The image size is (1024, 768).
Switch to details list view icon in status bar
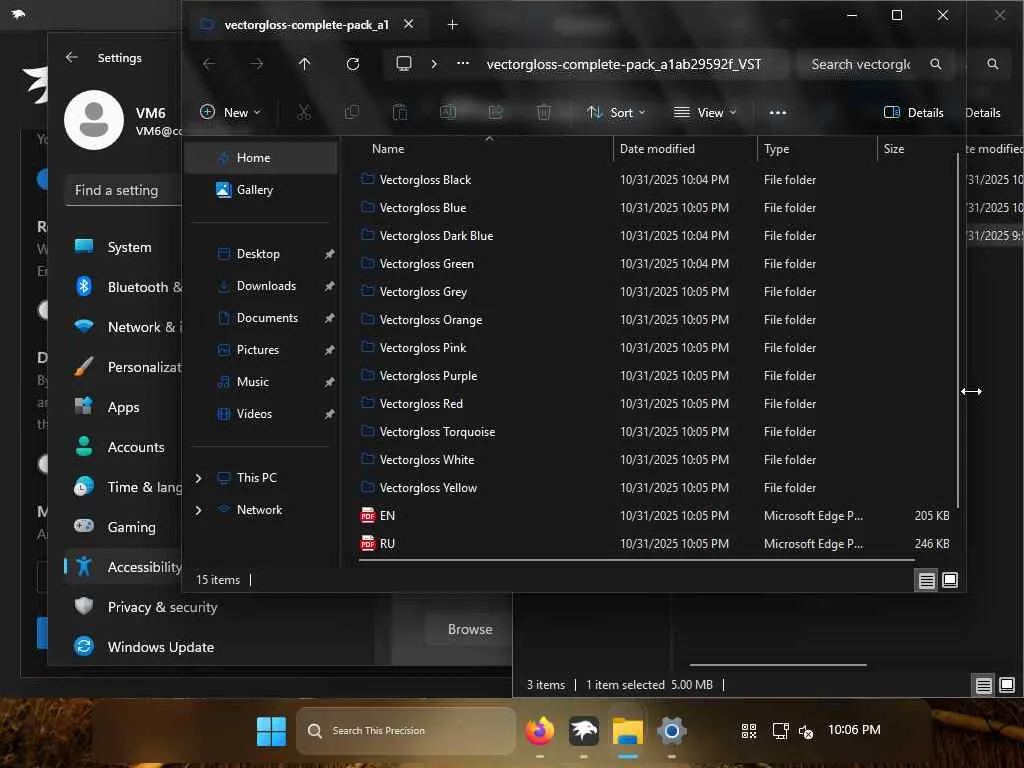tap(926, 580)
